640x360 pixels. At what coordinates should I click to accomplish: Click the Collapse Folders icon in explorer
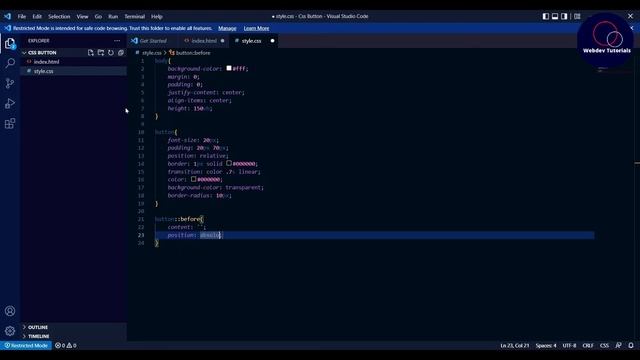[121, 53]
